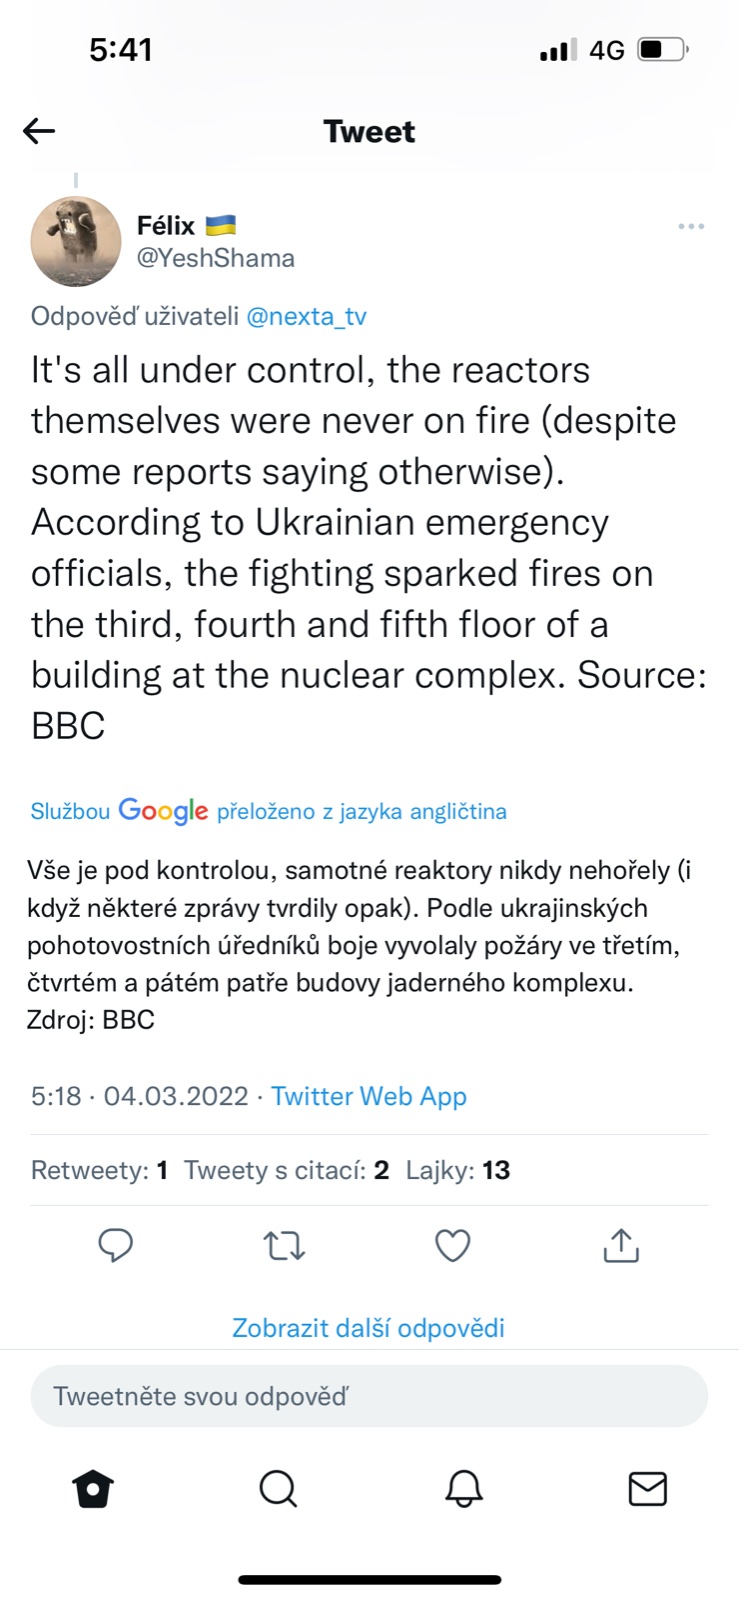The image size is (739, 1600).
Task: Retweet using the arrows icon
Action: click(284, 1246)
